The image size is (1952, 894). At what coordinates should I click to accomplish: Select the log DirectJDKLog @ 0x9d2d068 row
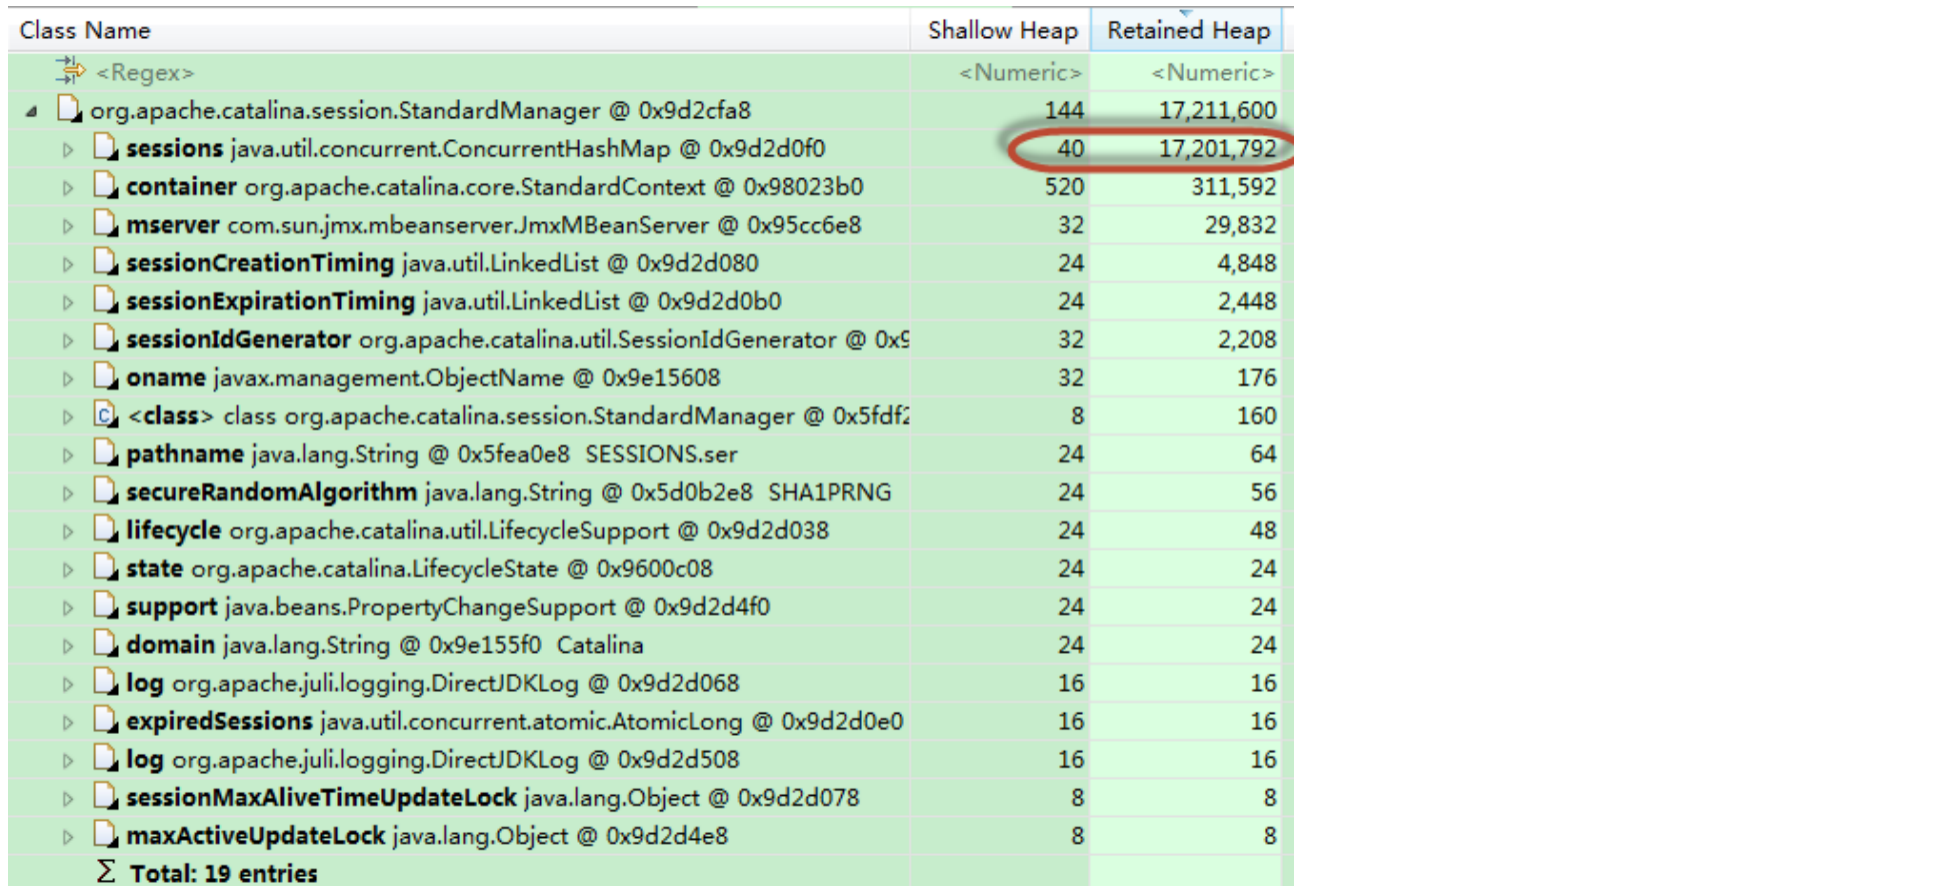tap(432, 683)
